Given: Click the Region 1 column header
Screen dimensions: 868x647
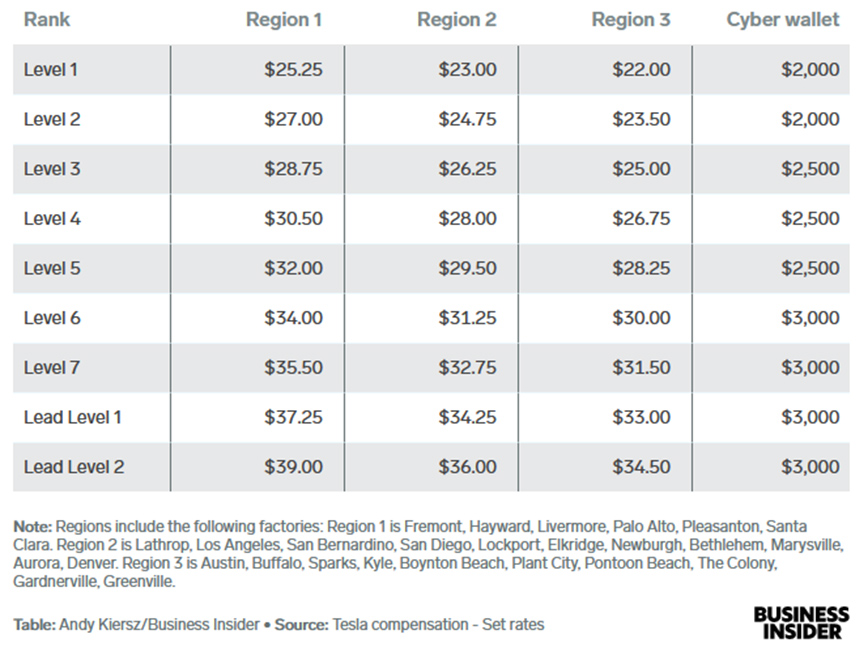Looking at the screenshot, I should [284, 20].
